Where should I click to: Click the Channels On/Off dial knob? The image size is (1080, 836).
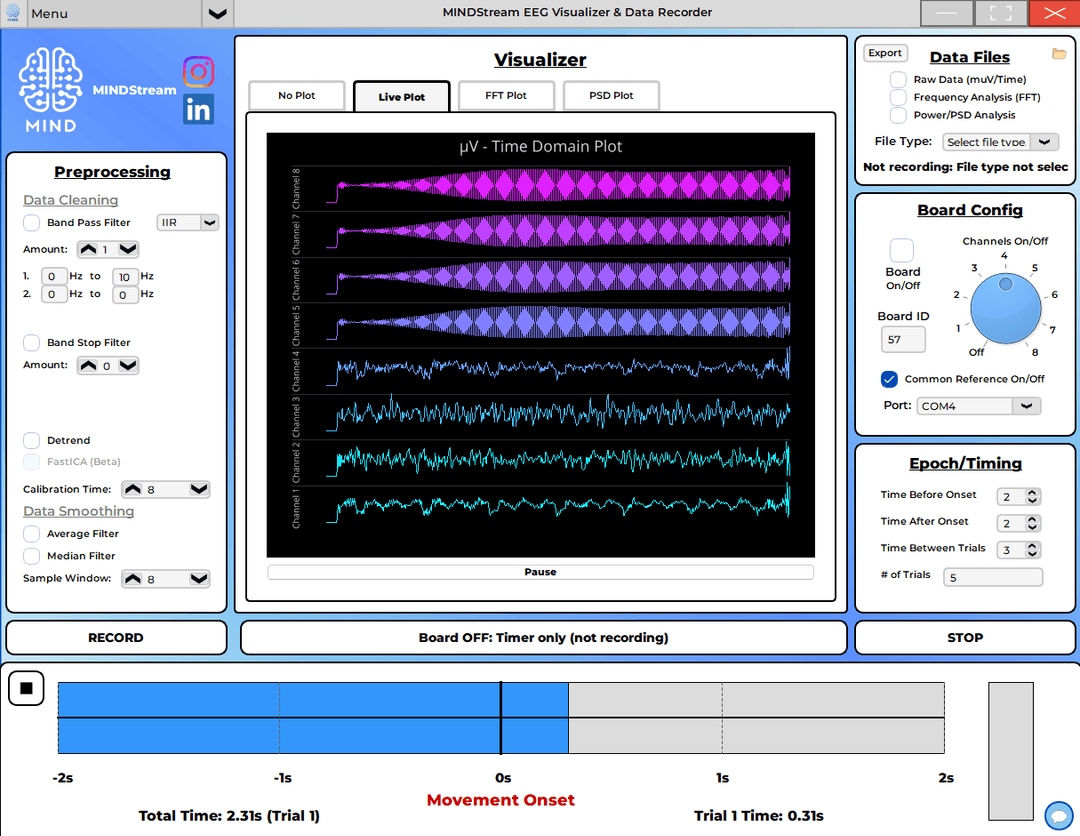(x=1004, y=306)
